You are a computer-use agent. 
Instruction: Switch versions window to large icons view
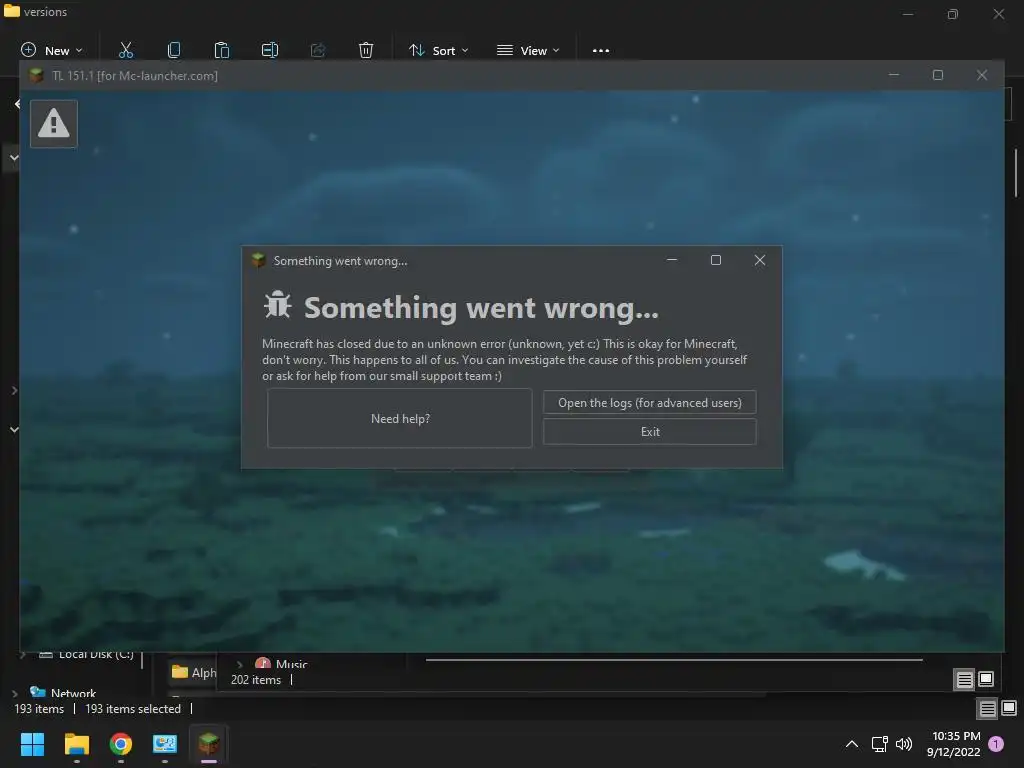[1009, 708]
